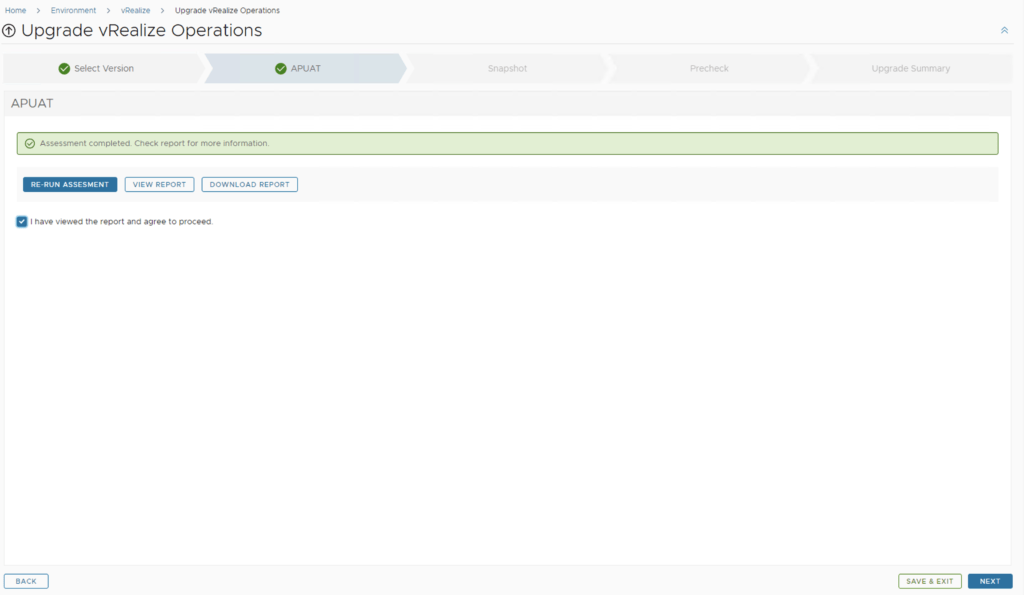Open the Upgrade Summary wizard step

(x=910, y=69)
